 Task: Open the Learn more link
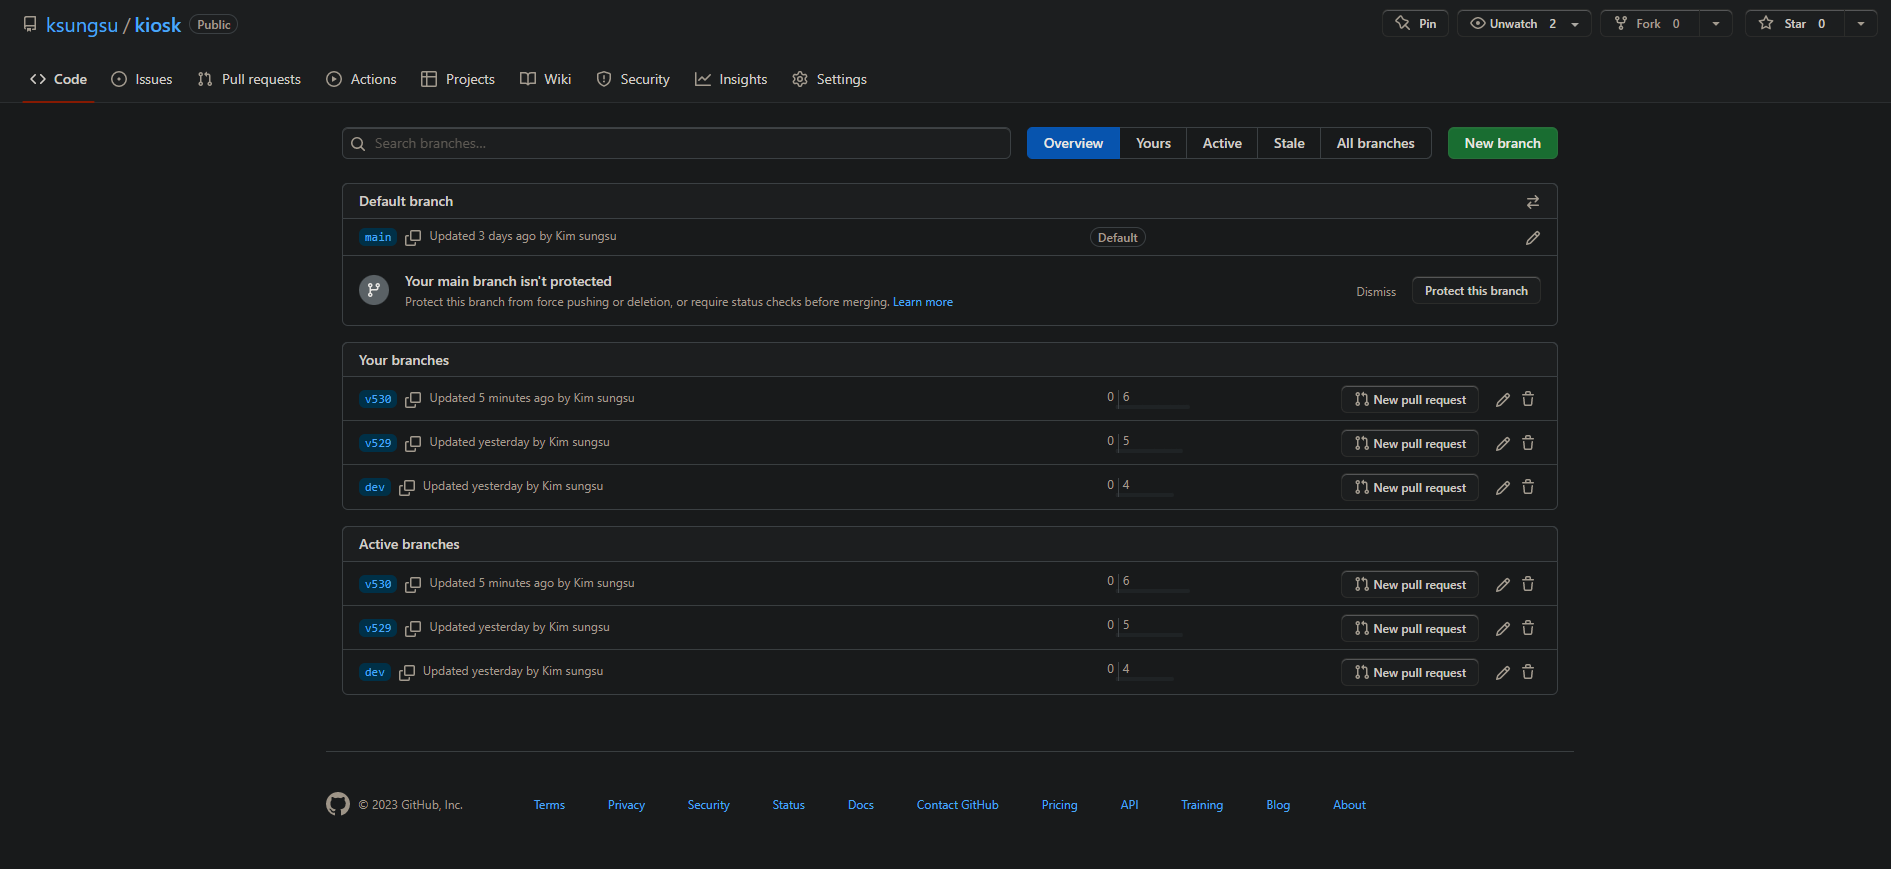click(923, 302)
